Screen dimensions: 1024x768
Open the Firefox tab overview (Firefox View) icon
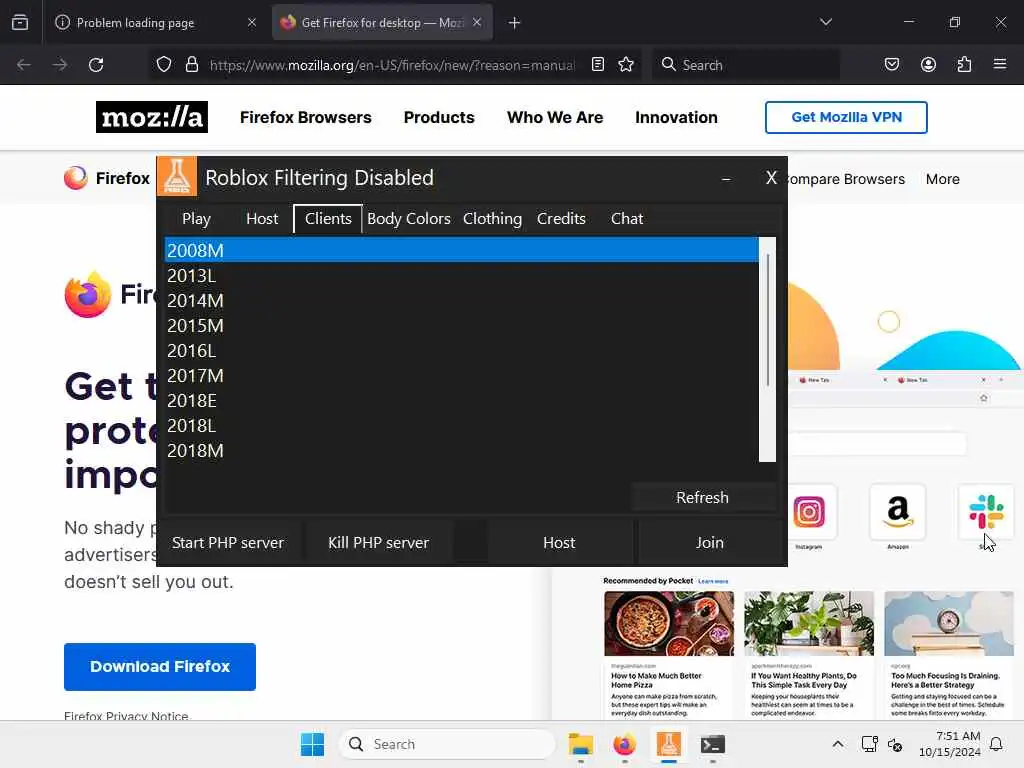pyautogui.click(x=20, y=22)
